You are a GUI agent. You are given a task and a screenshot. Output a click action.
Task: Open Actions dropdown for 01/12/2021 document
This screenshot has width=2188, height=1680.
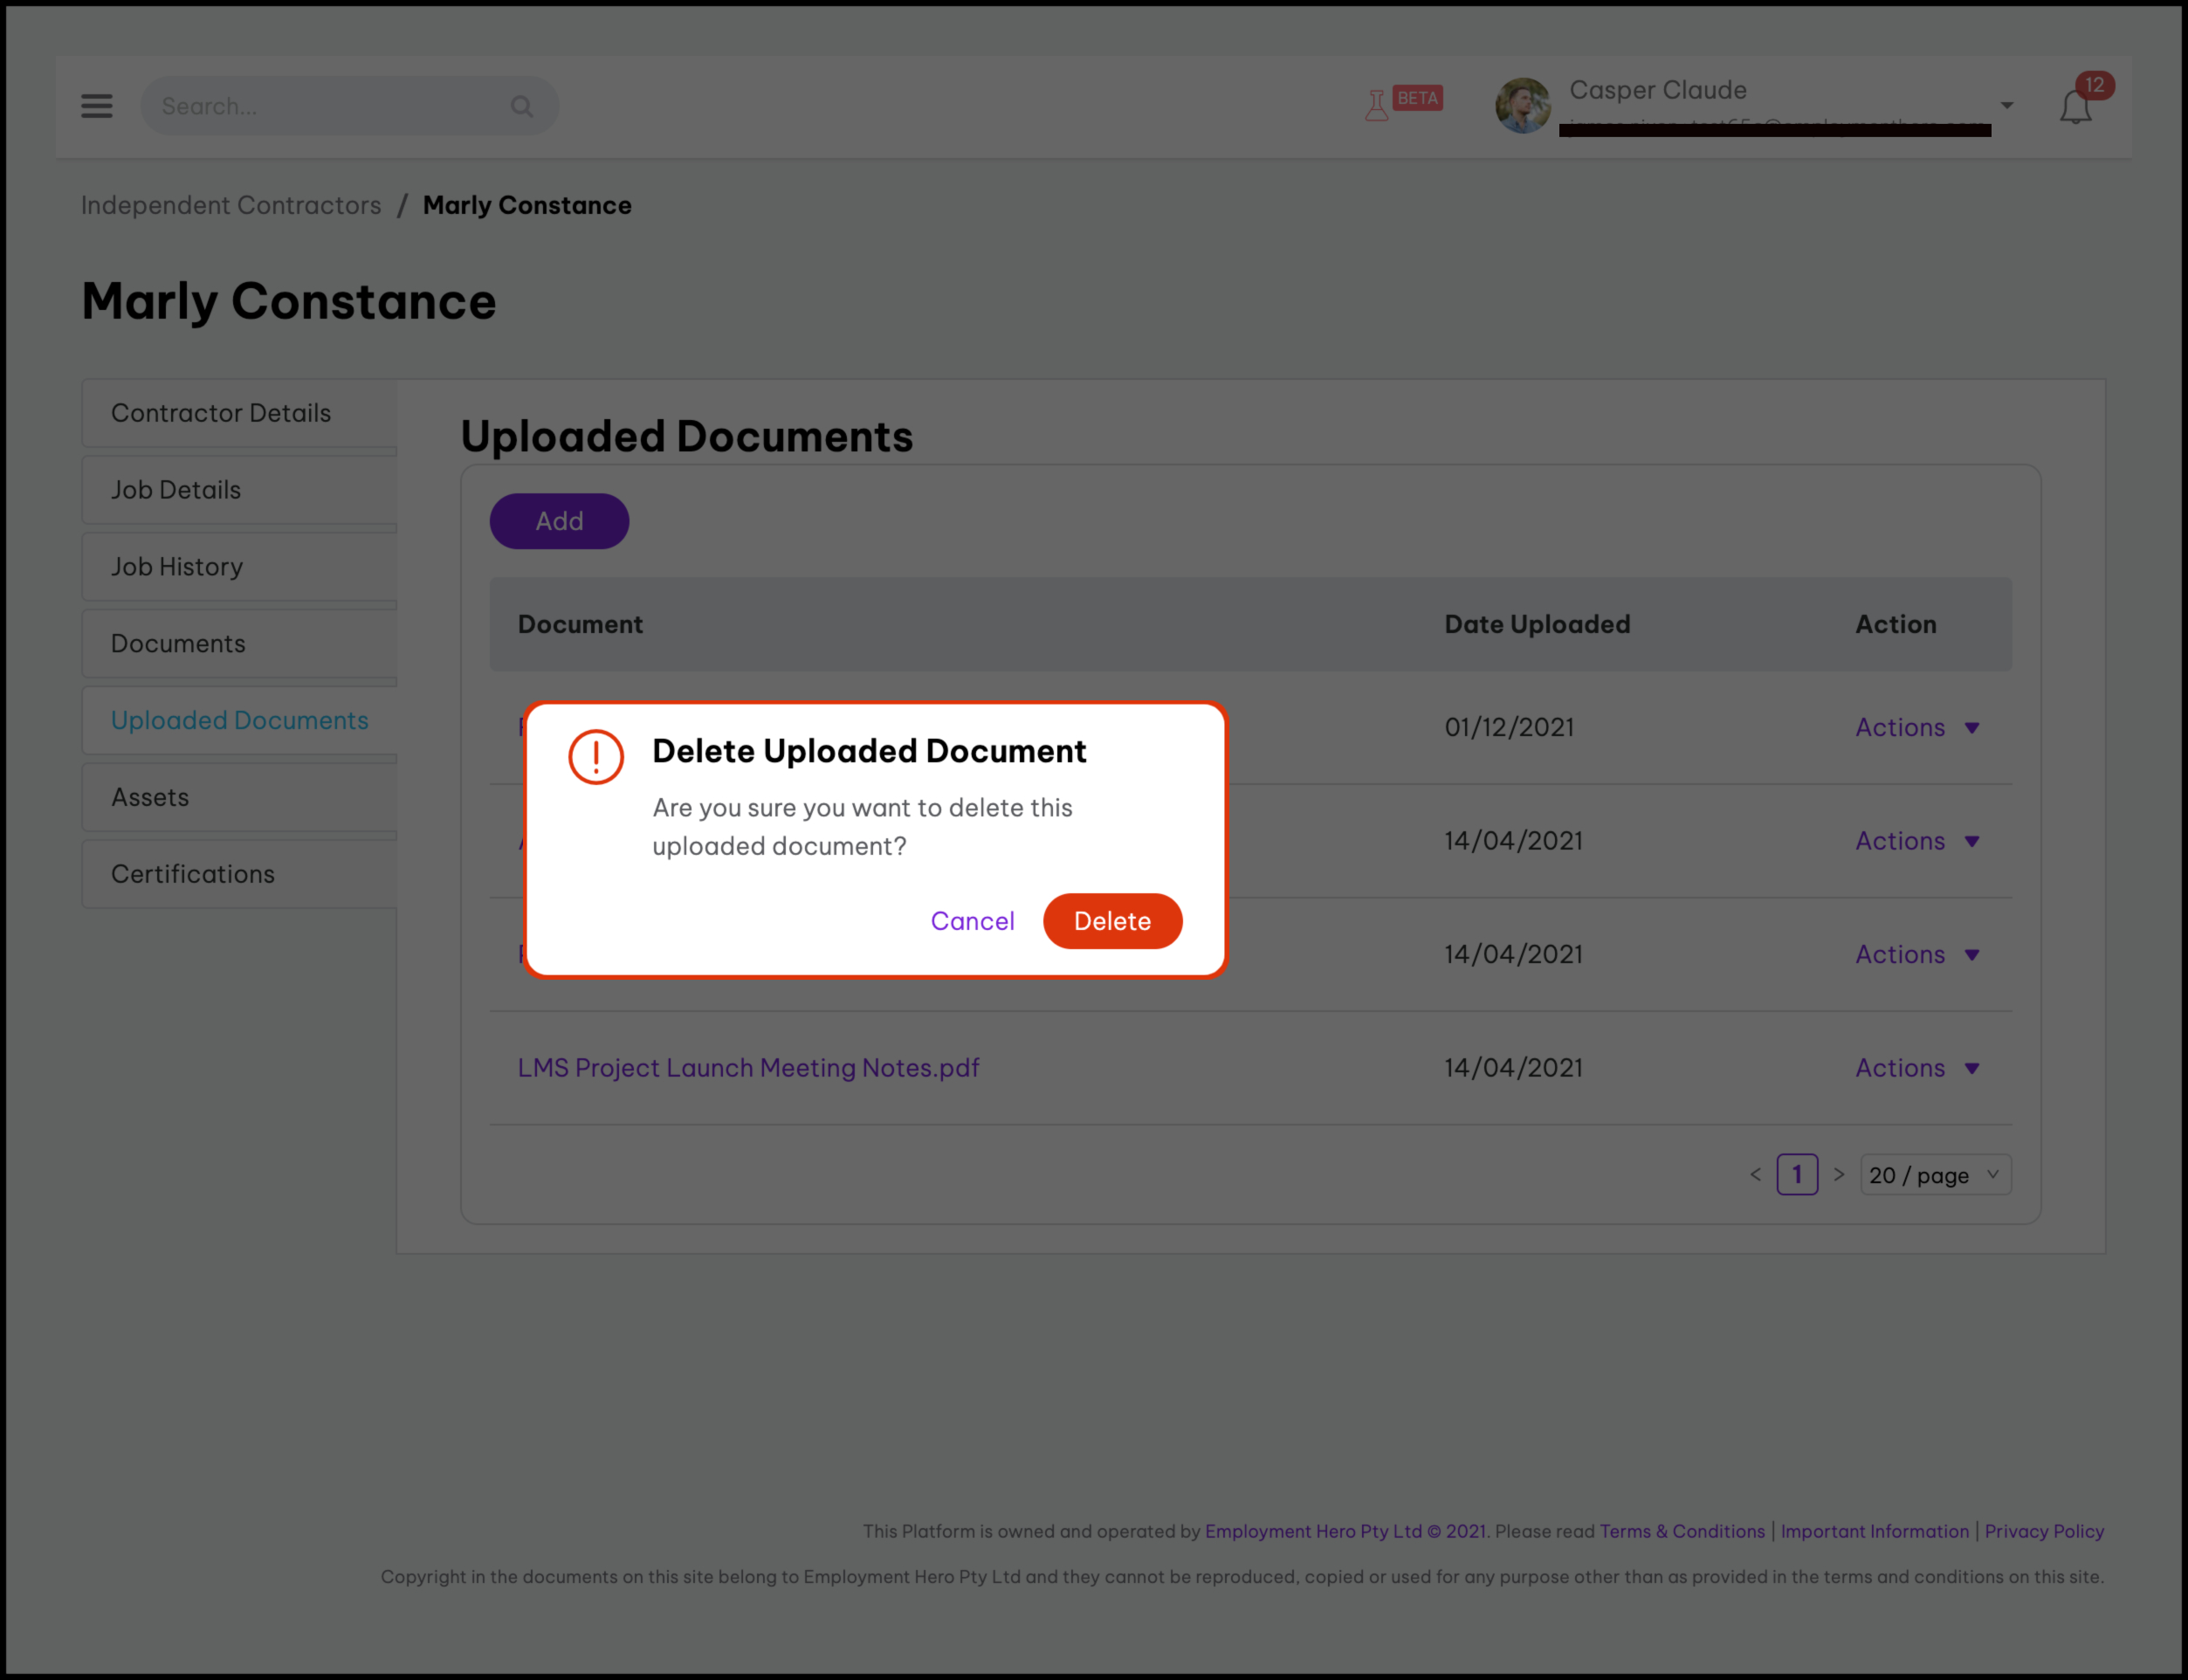(x=1916, y=727)
